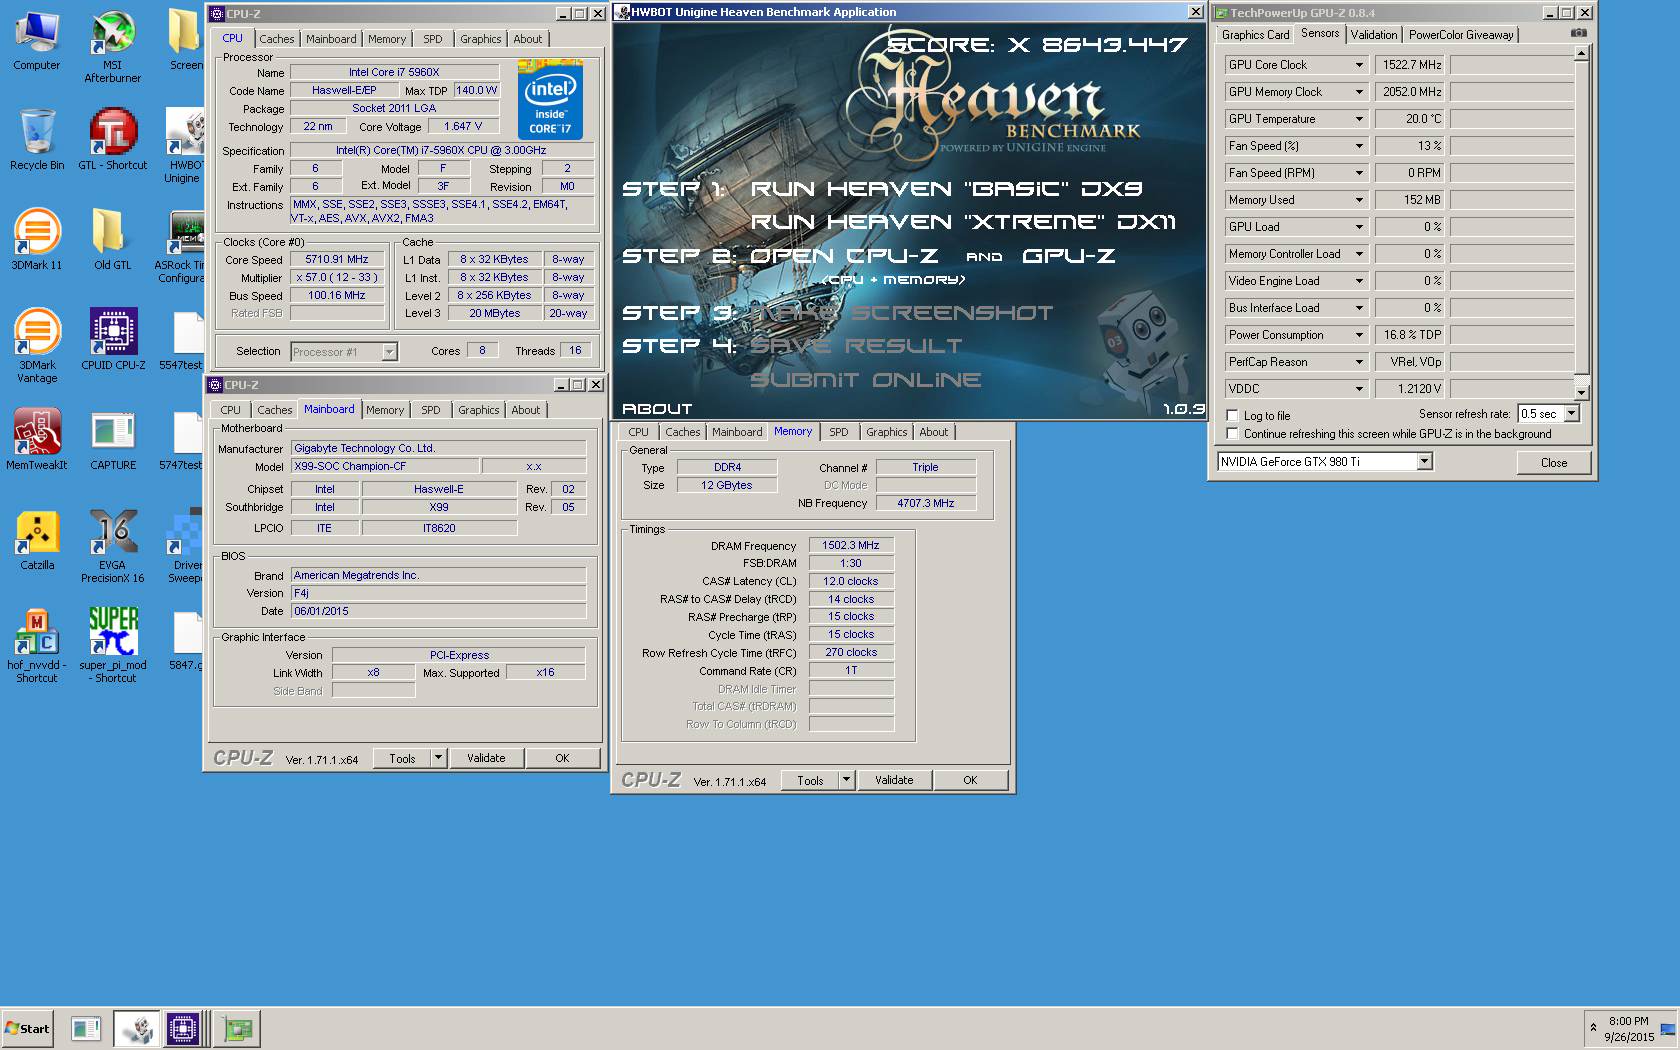Launch 3DMark Vantage desktop icon

click(37, 346)
